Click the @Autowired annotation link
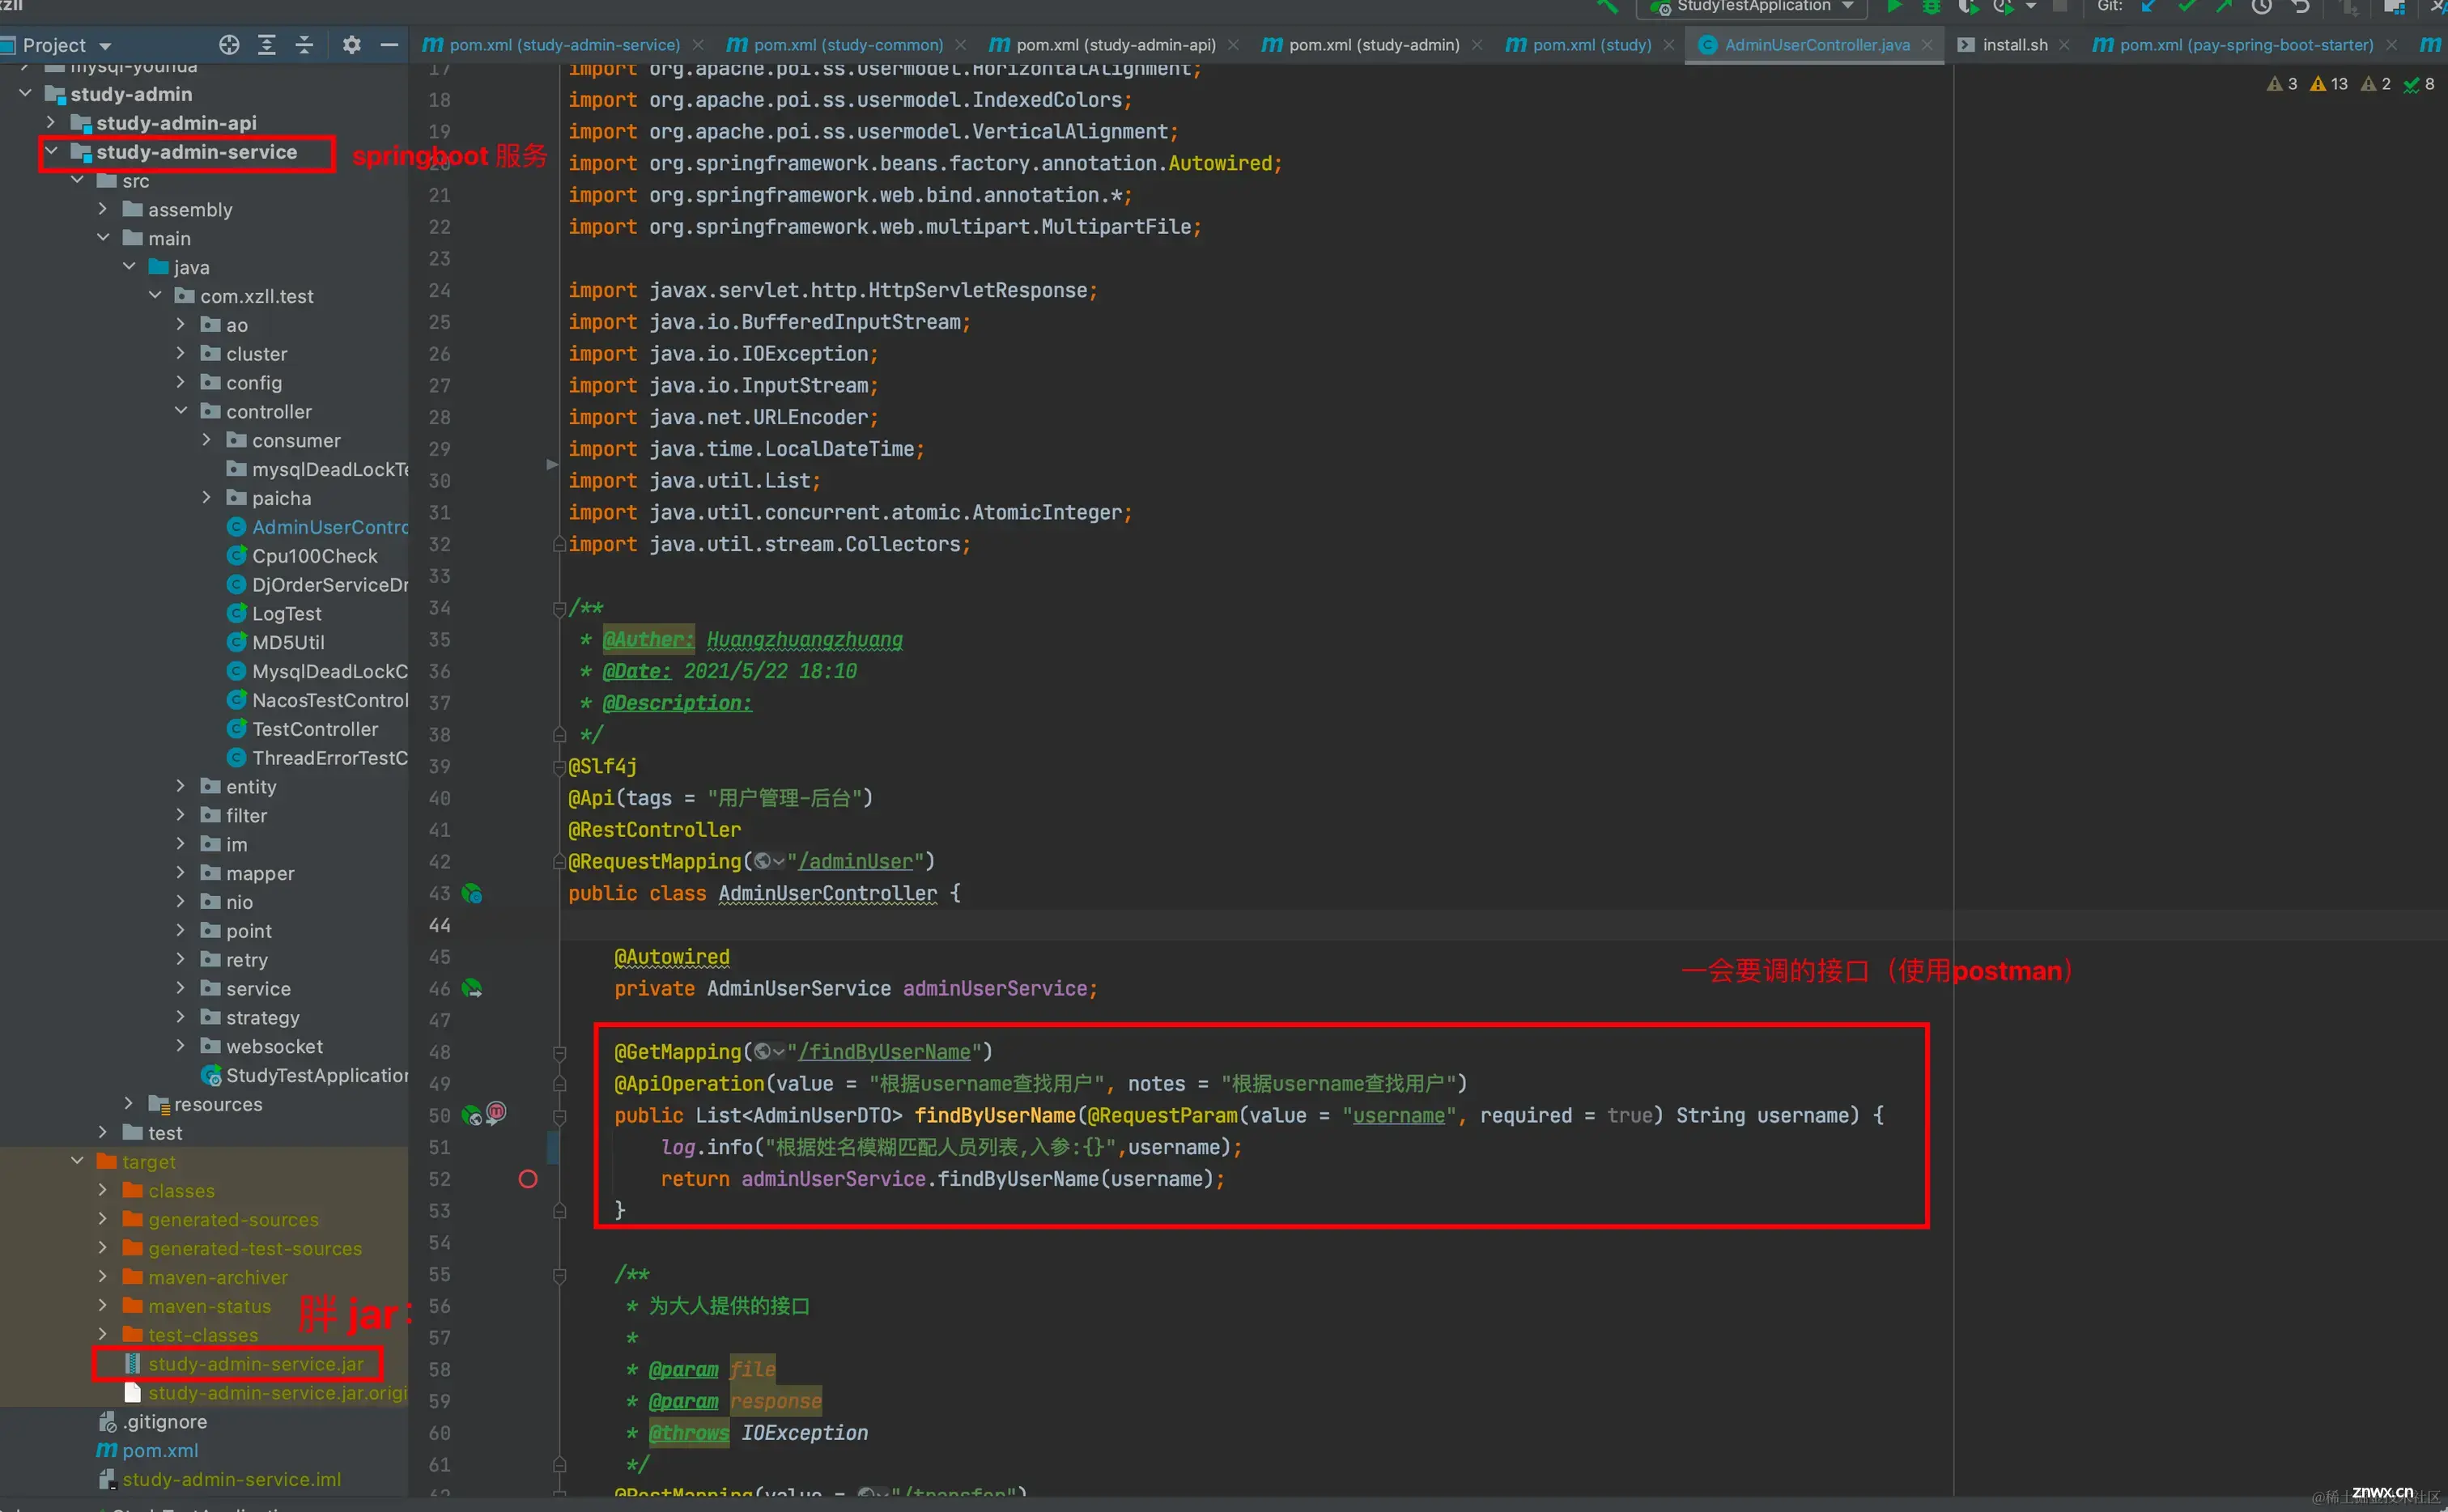This screenshot has width=2448, height=1512. [671, 954]
